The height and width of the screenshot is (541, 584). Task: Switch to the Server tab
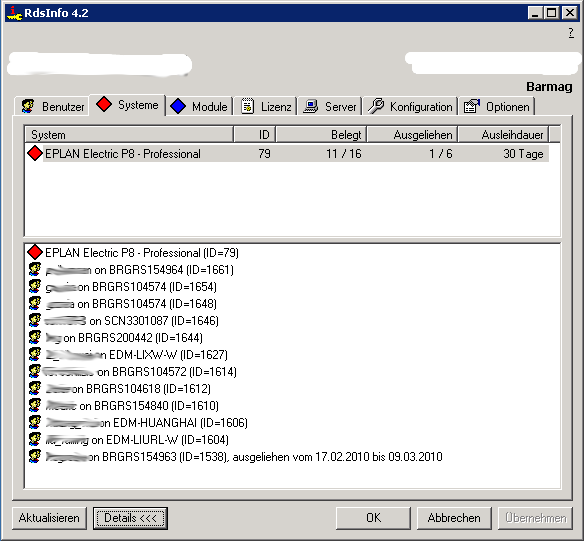pos(330,106)
